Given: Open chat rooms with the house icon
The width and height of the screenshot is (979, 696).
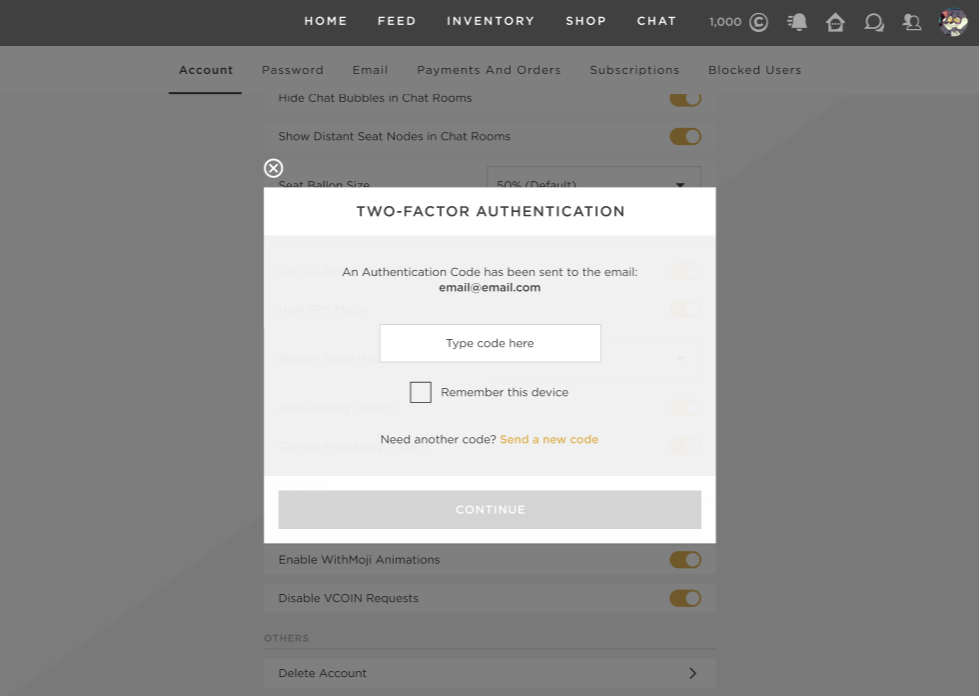Looking at the screenshot, I should 835,21.
